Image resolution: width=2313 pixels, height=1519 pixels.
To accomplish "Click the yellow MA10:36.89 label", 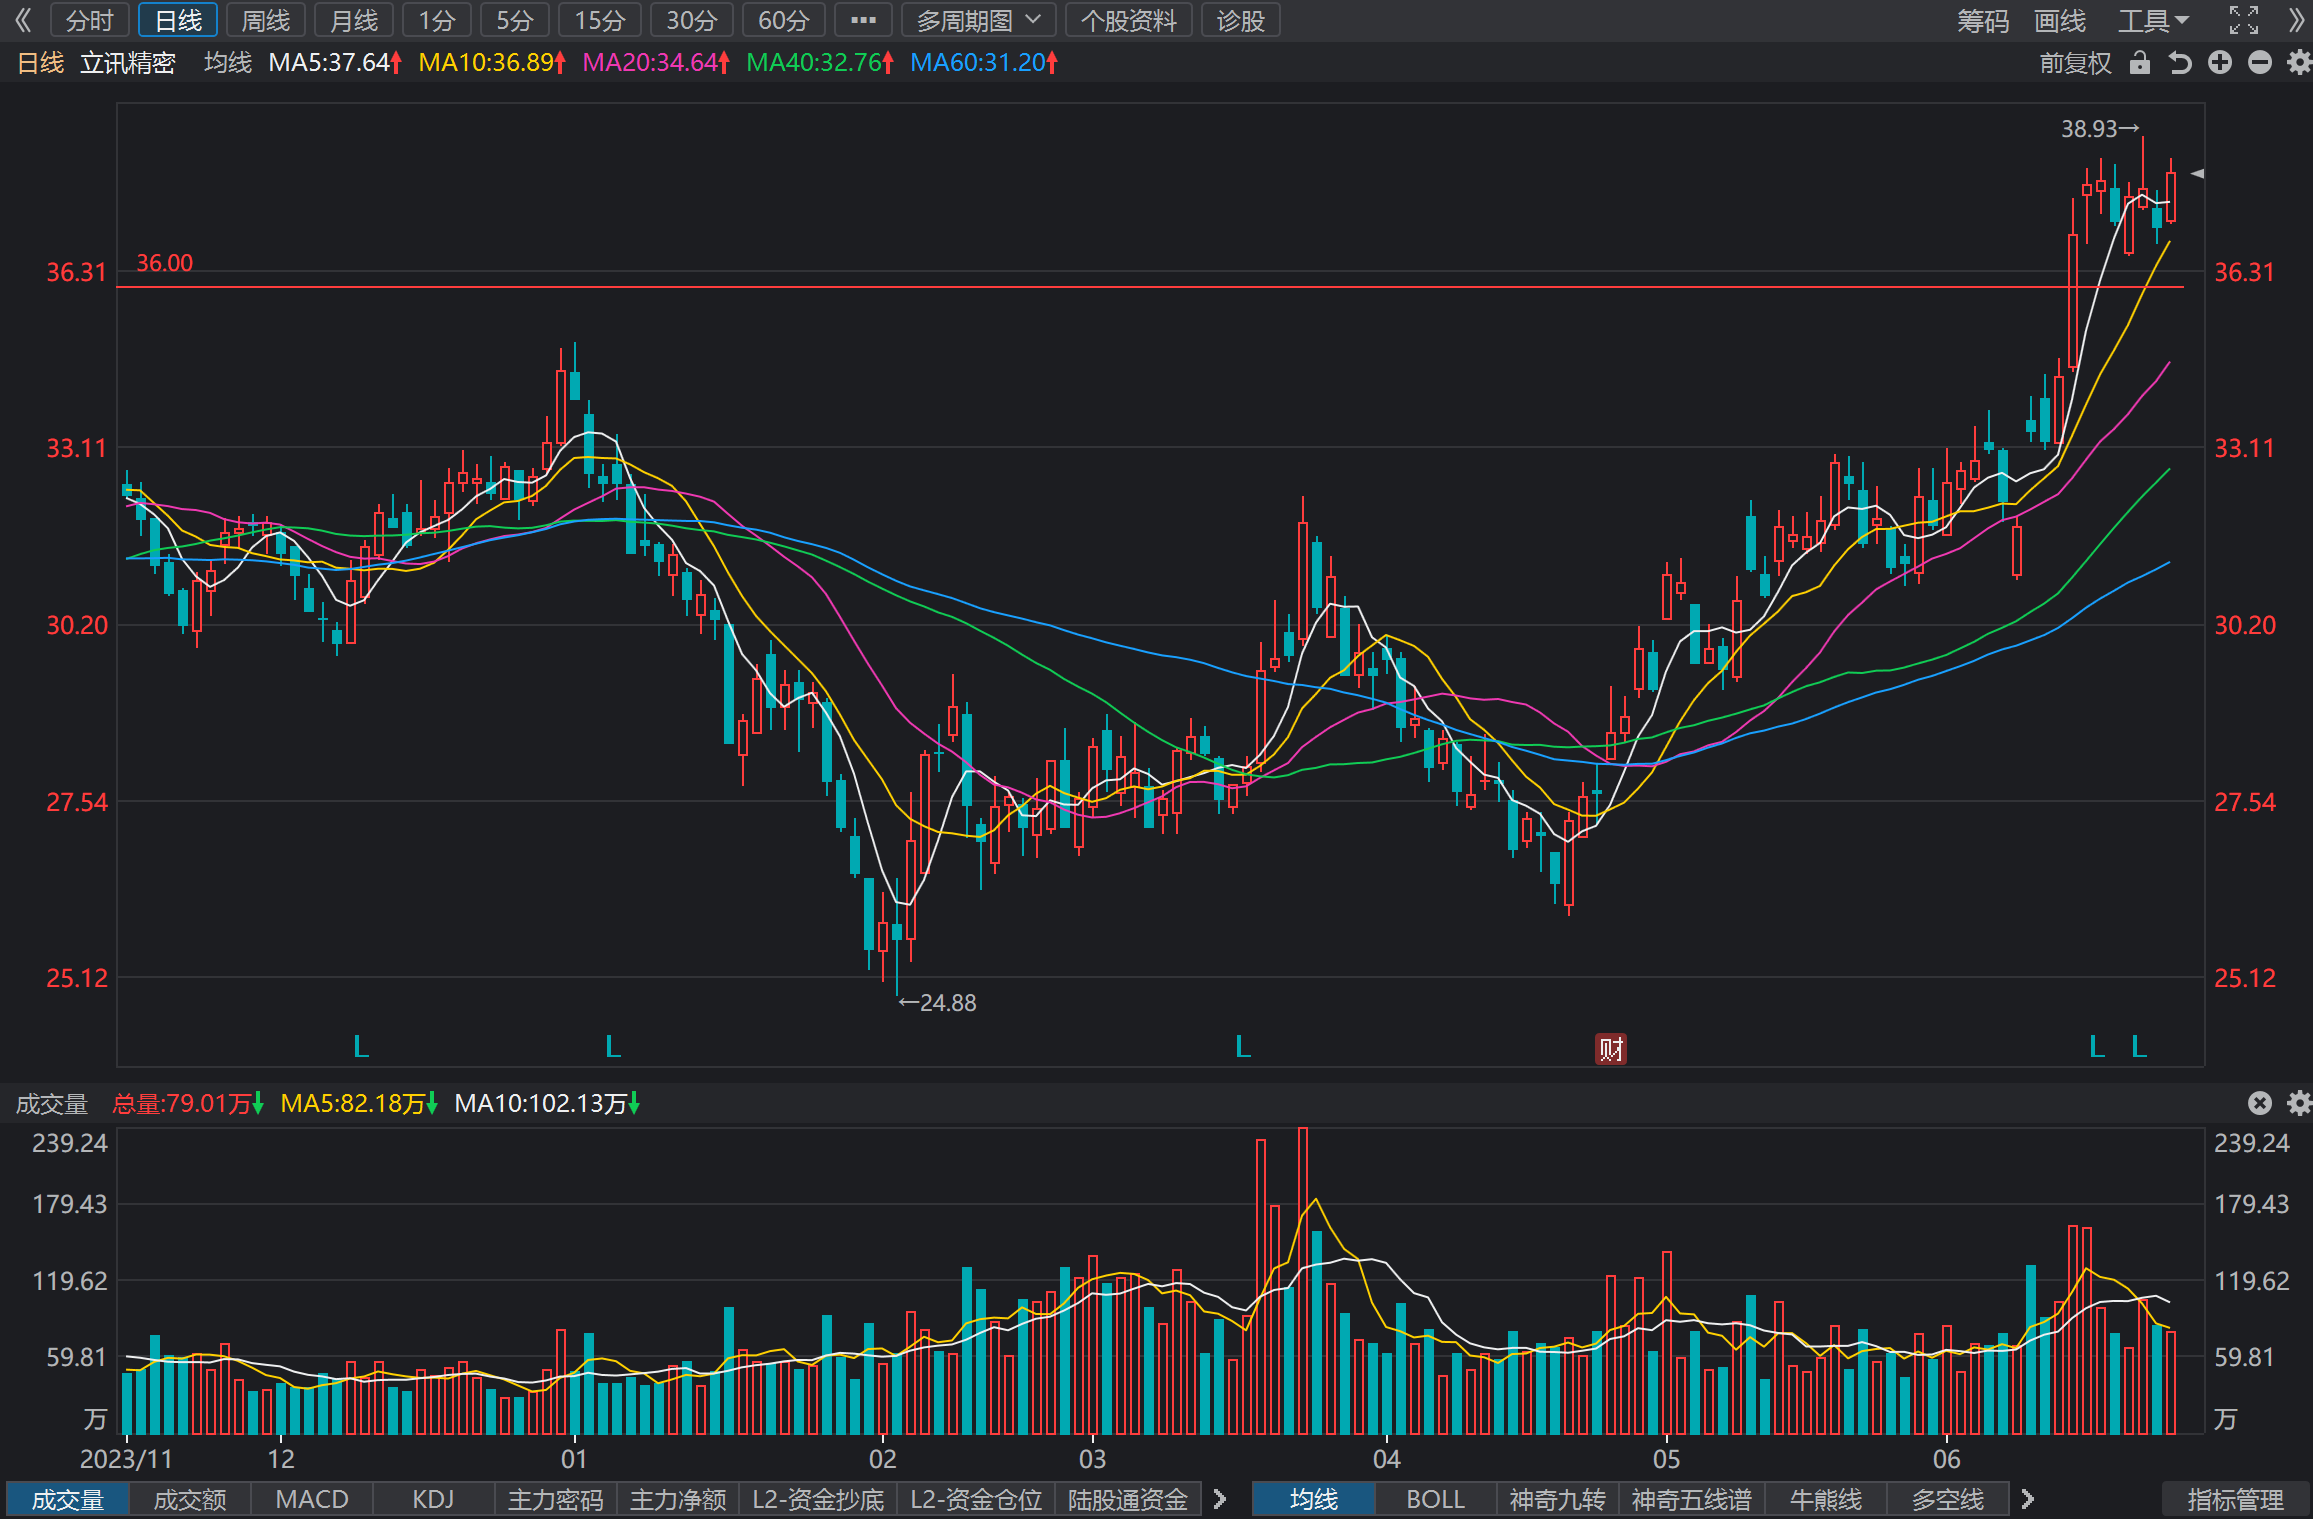I will 492,63.
